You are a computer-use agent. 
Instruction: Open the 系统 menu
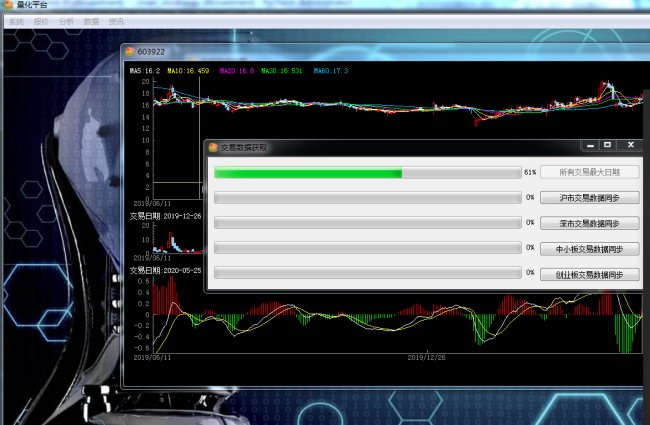pyautogui.click(x=16, y=20)
